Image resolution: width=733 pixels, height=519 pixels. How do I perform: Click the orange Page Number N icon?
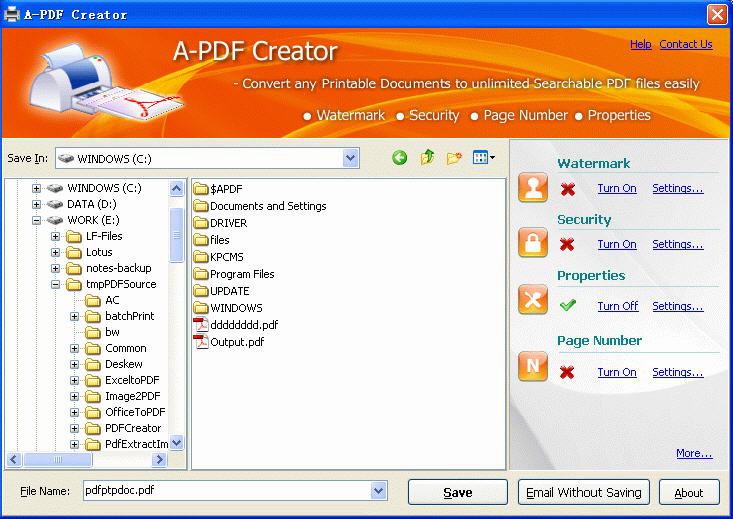tap(533, 366)
